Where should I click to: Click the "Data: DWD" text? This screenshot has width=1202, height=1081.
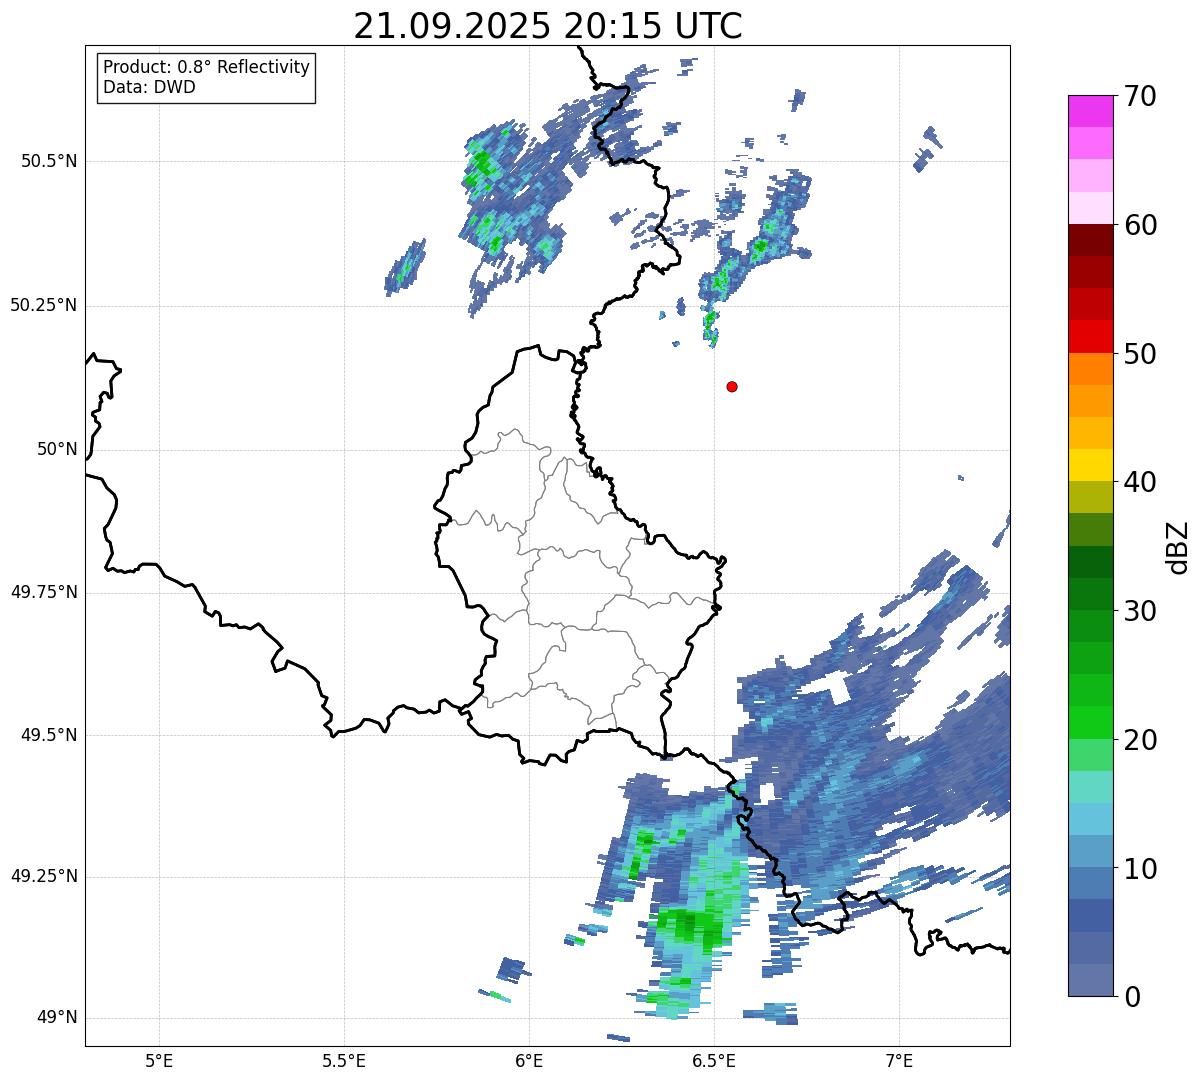point(149,87)
